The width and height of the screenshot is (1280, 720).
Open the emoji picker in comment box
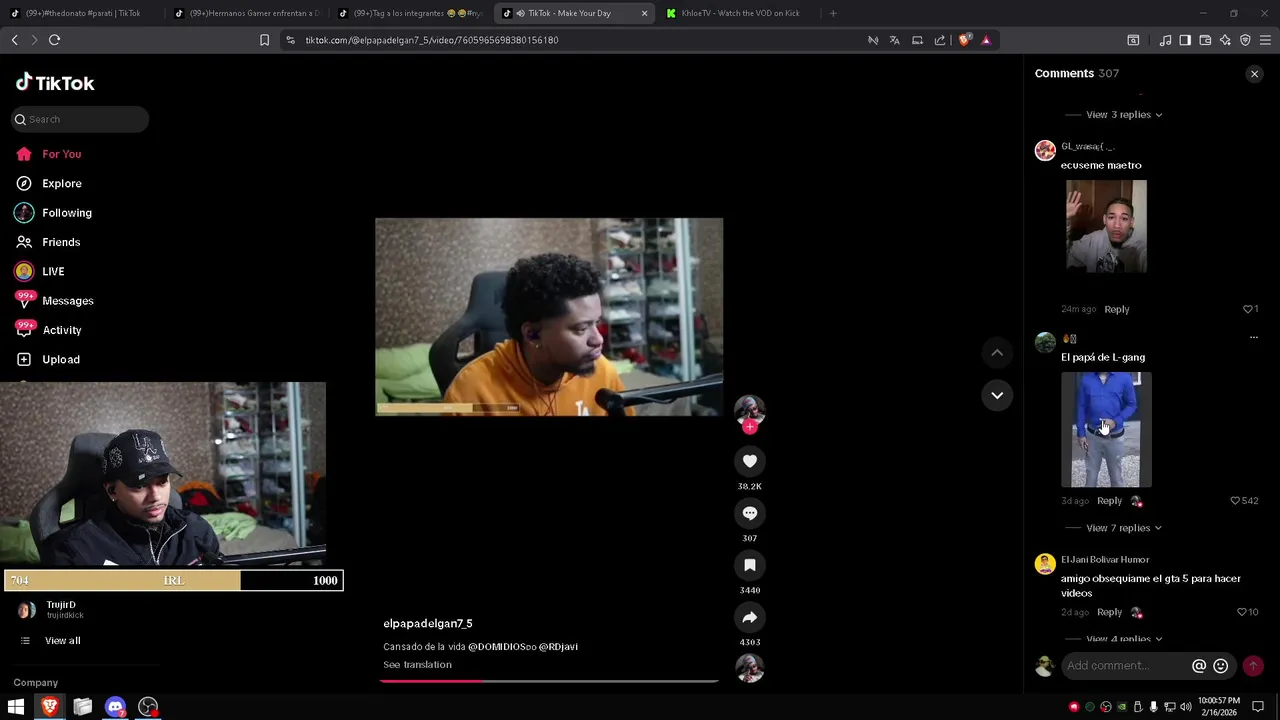[x=1221, y=666]
